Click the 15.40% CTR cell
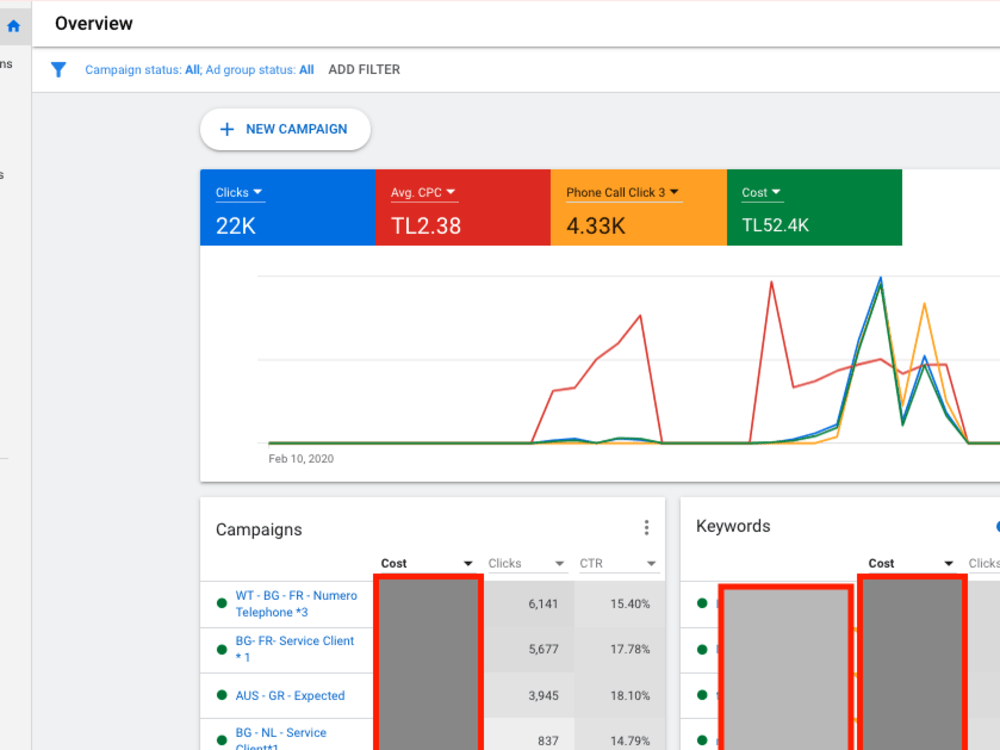The width and height of the screenshot is (1000, 750). [629, 604]
